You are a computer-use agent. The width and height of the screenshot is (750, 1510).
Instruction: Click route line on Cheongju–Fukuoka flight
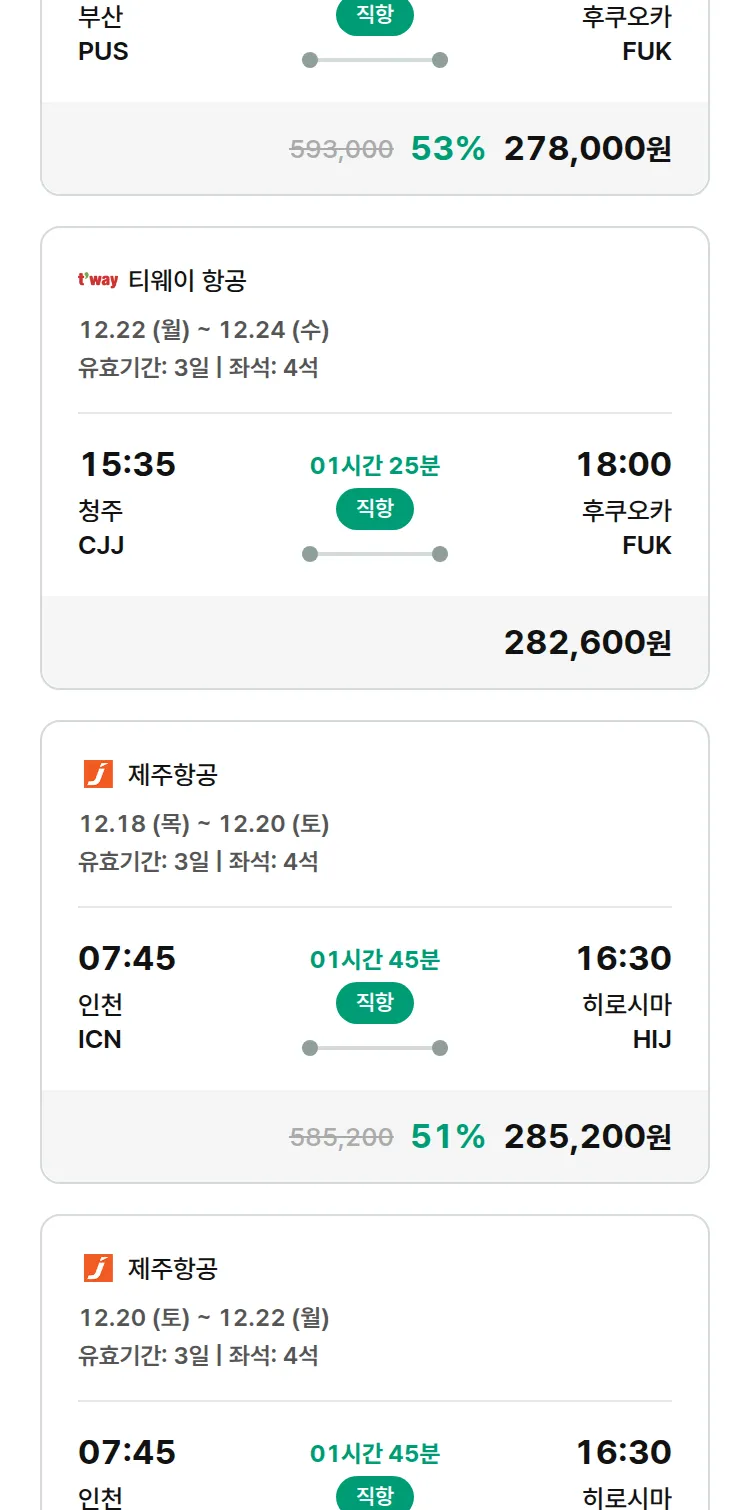click(375, 554)
